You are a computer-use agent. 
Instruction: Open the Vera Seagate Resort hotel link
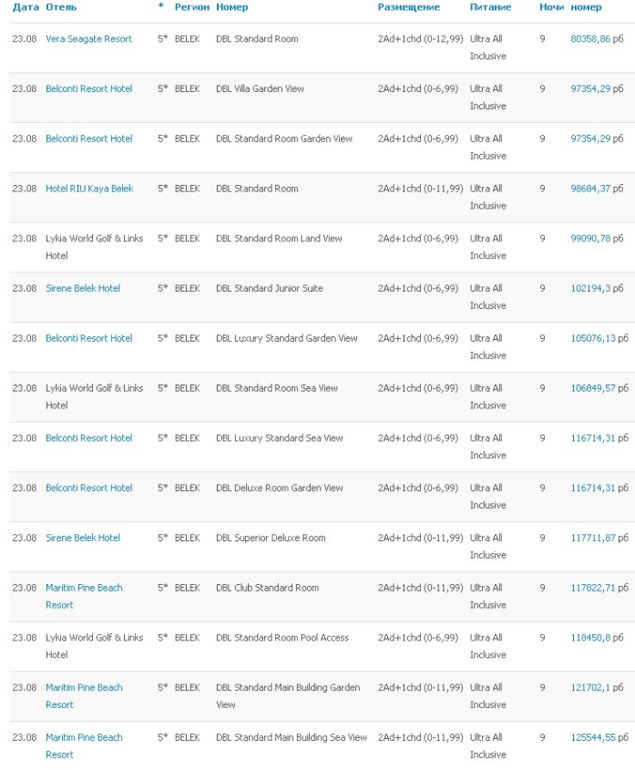(88, 39)
